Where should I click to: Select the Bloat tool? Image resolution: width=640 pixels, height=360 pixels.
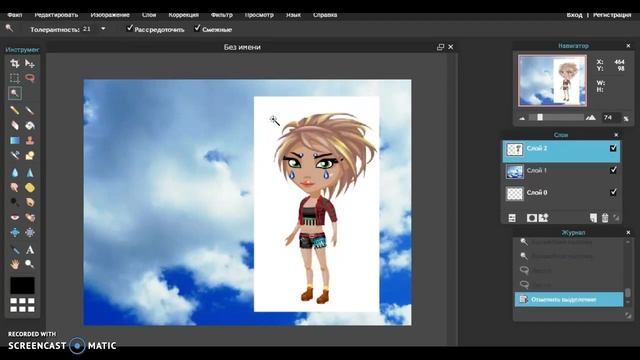tap(15, 232)
